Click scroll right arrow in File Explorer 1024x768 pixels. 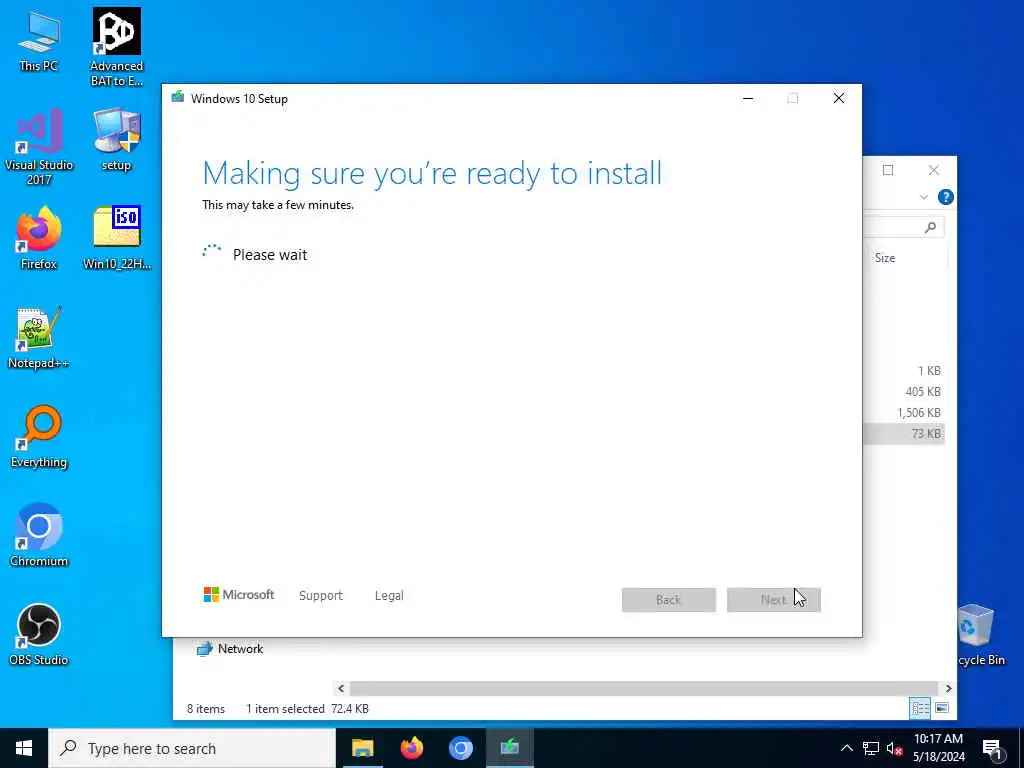coord(948,688)
